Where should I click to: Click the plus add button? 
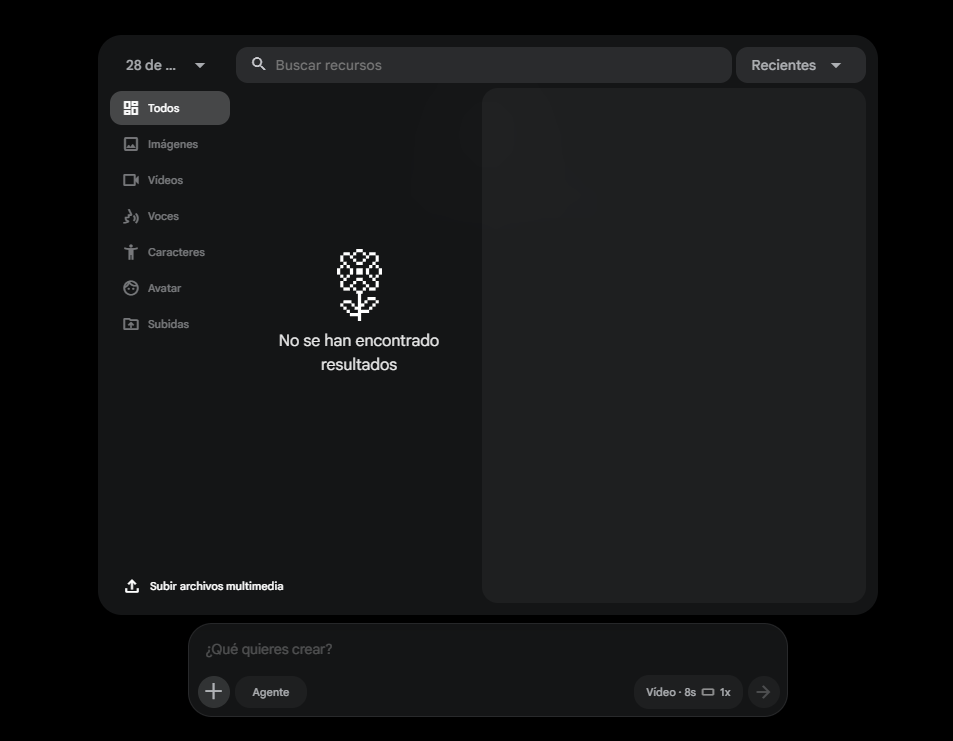click(213, 692)
